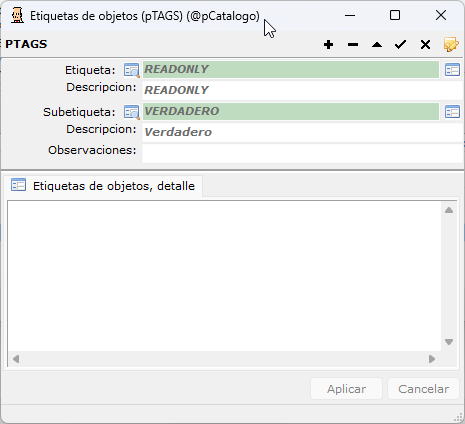
Task: Click the Subetiqueta Descripcion field showing Verdadero
Action: pos(303,132)
